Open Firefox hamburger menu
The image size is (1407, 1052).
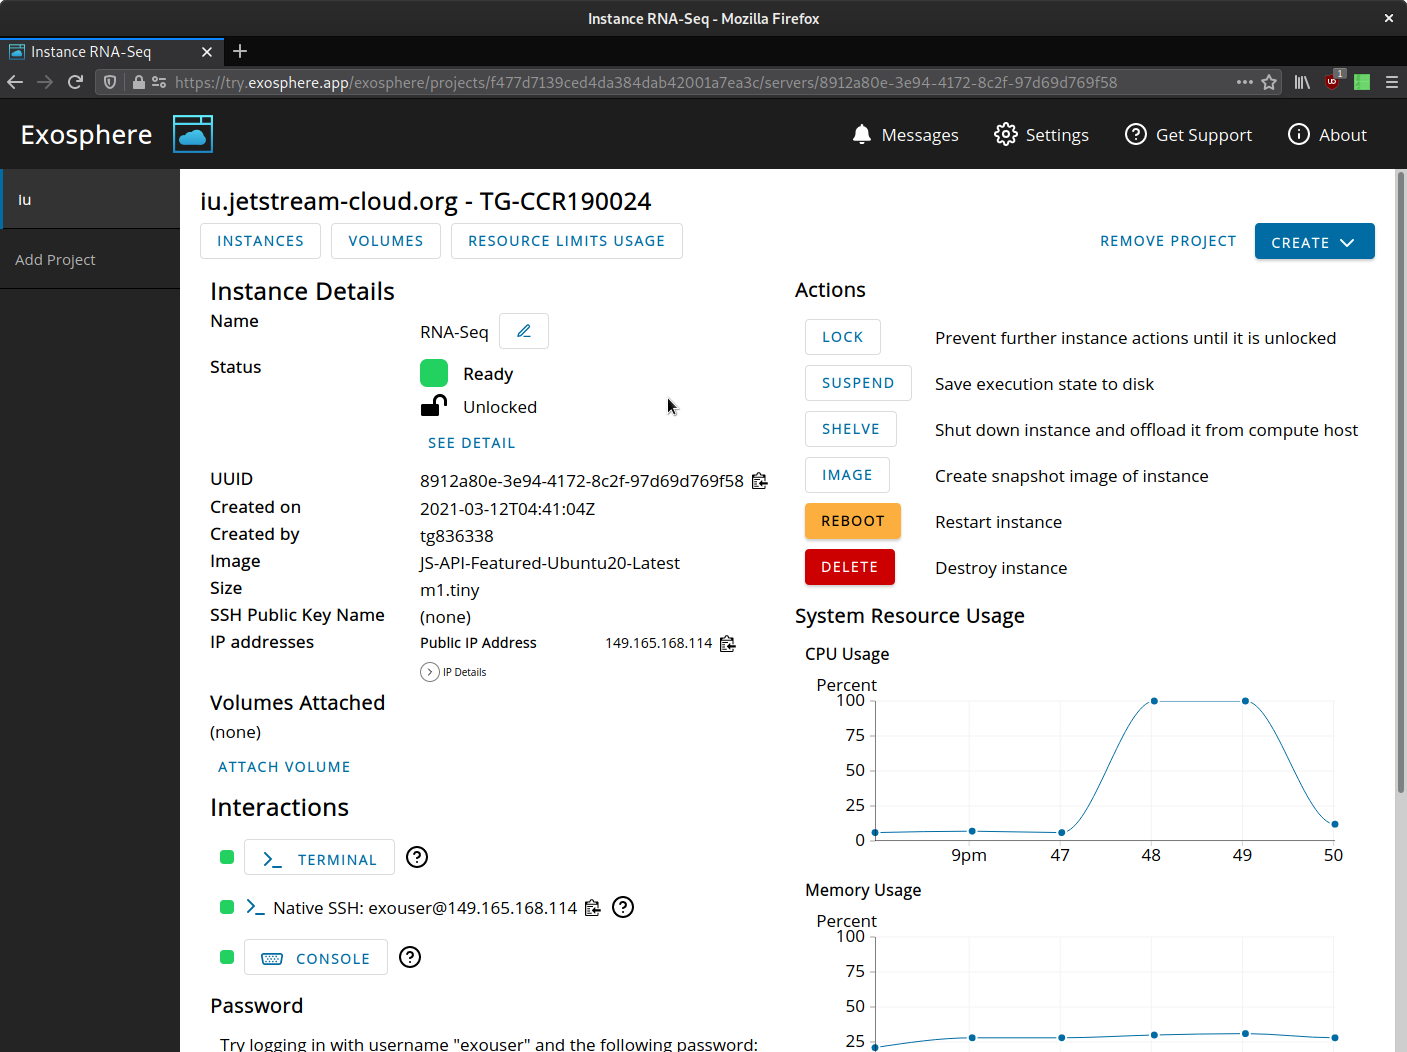click(x=1392, y=82)
